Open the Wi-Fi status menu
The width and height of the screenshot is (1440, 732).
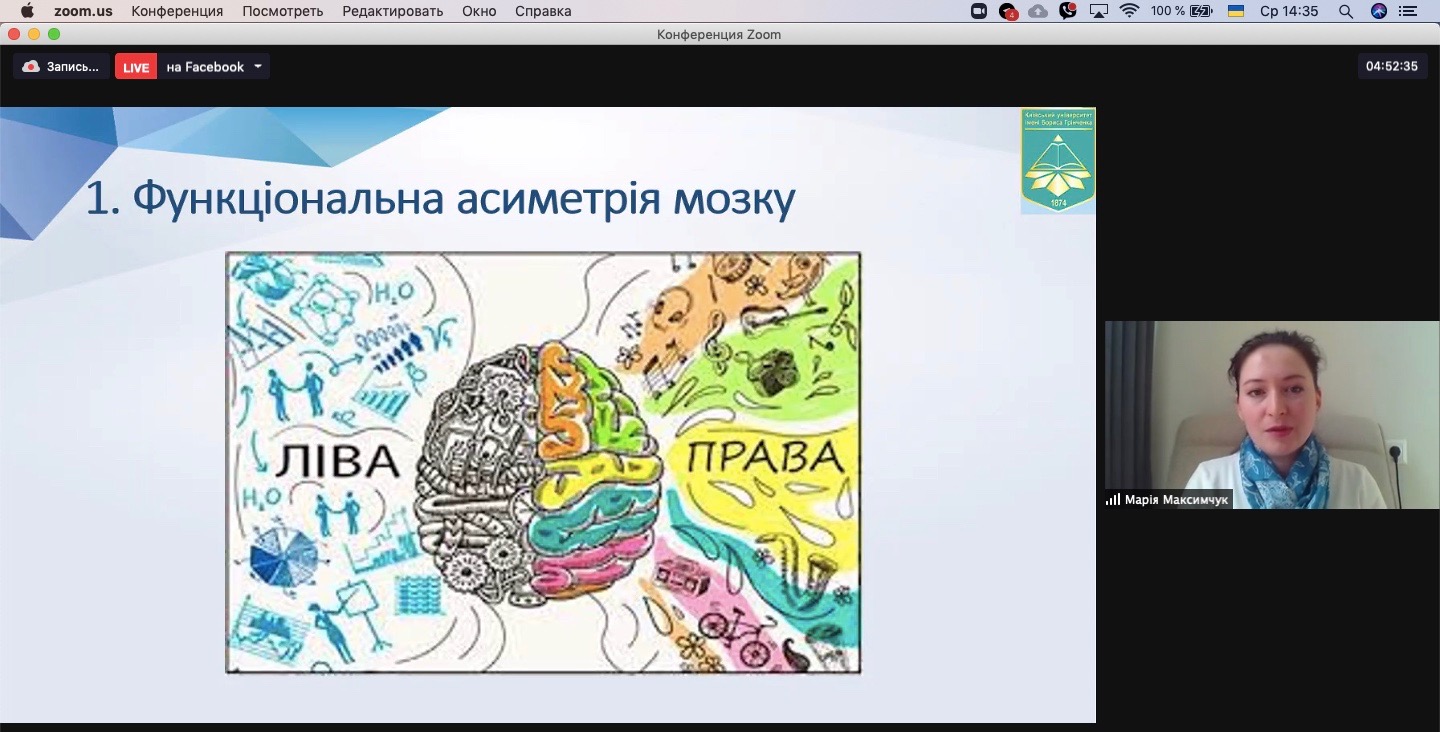point(1129,11)
